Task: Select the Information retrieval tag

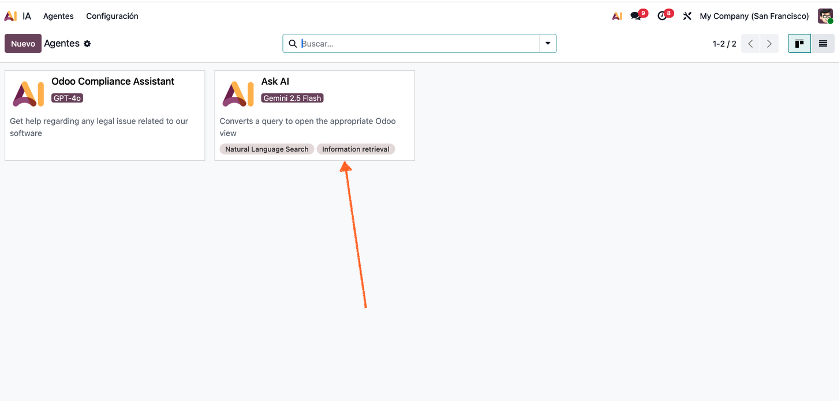Action: (x=356, y=149)
